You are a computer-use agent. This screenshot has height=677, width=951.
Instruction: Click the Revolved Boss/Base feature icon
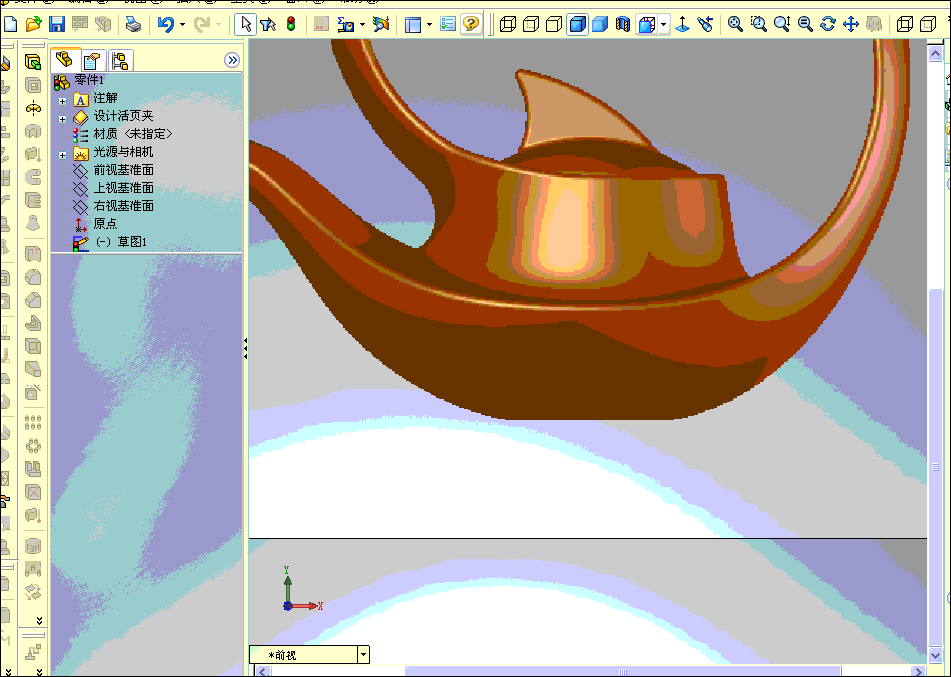(33, 108)
